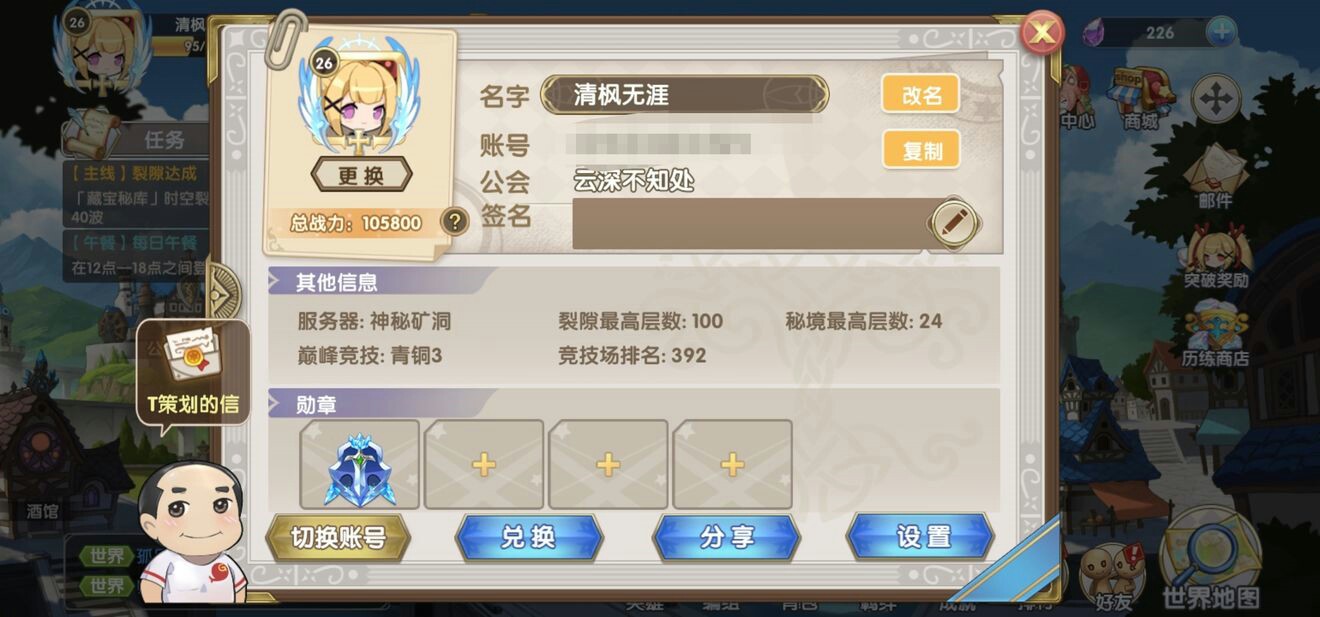
Task: Click the 复制 copy account button
Action: pyautogui.click(x=921, y=150)
